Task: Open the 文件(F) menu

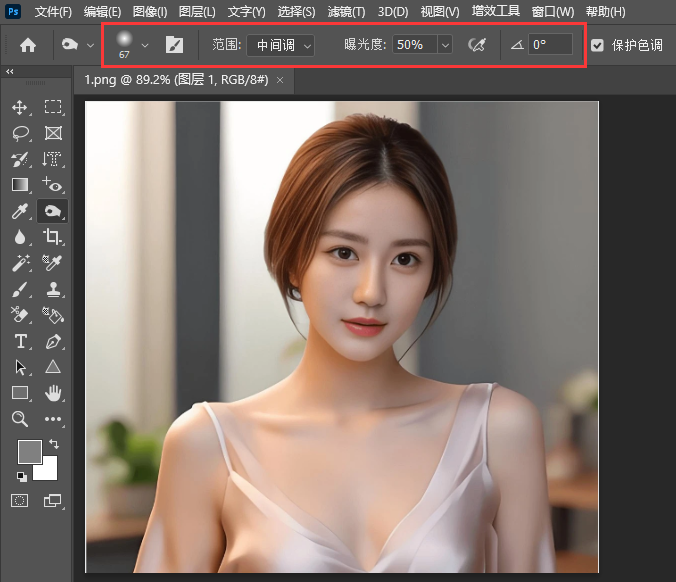Action: click(x=53, y=12)
